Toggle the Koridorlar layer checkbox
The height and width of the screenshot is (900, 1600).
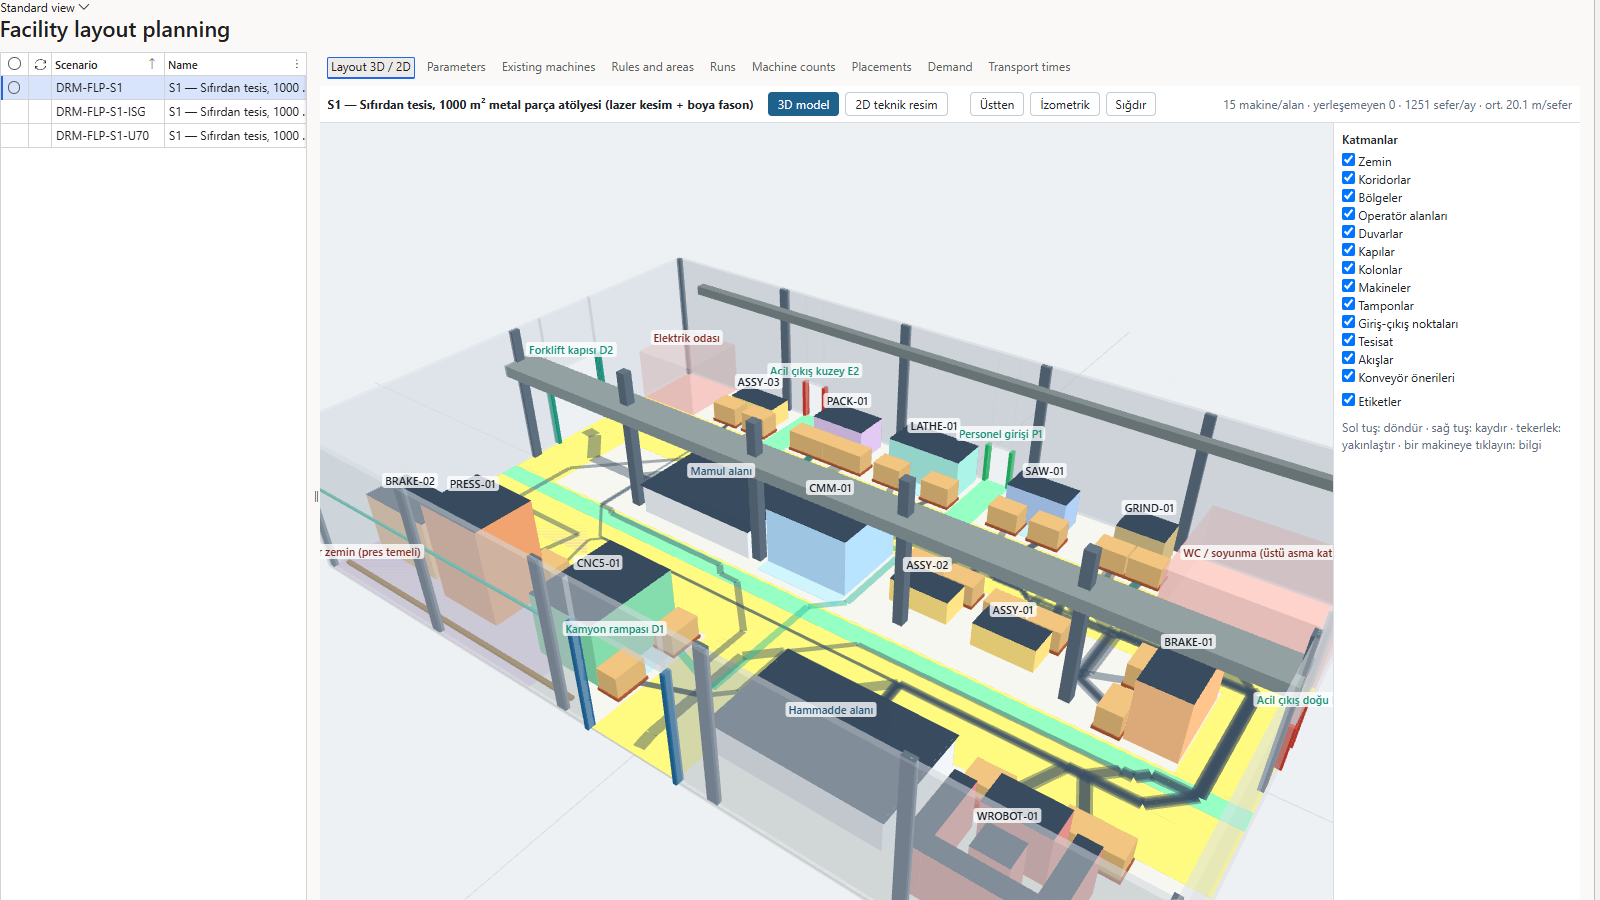(x=1348, y=178)
